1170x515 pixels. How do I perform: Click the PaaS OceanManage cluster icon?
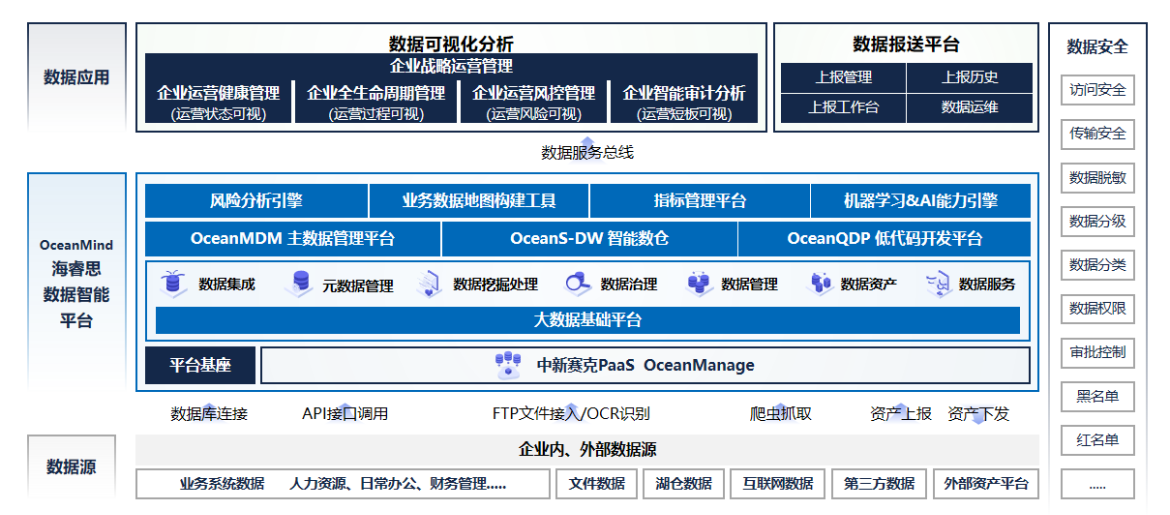coord(508,365)
